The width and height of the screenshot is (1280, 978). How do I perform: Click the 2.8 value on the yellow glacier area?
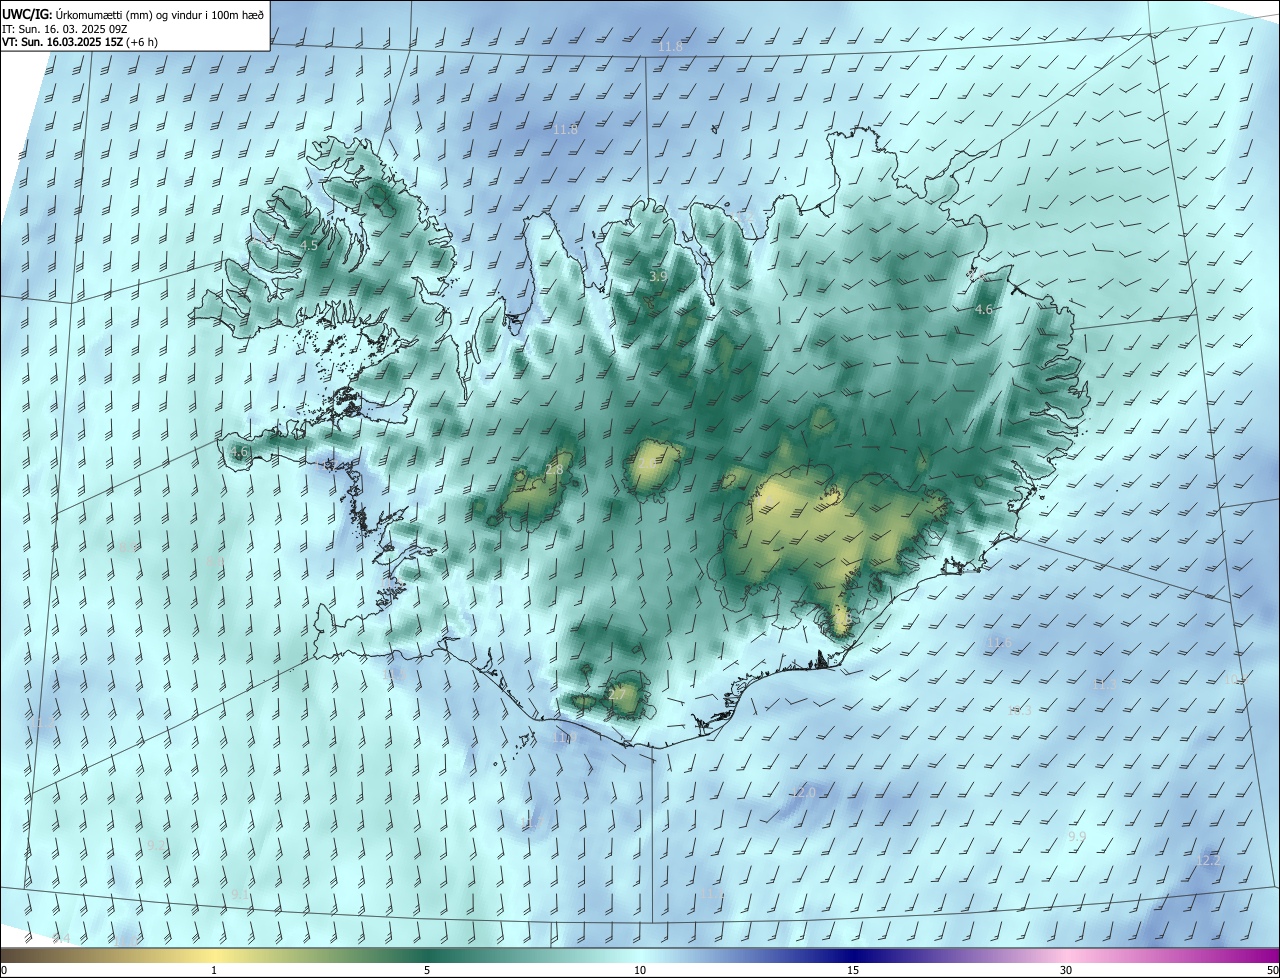555,469
